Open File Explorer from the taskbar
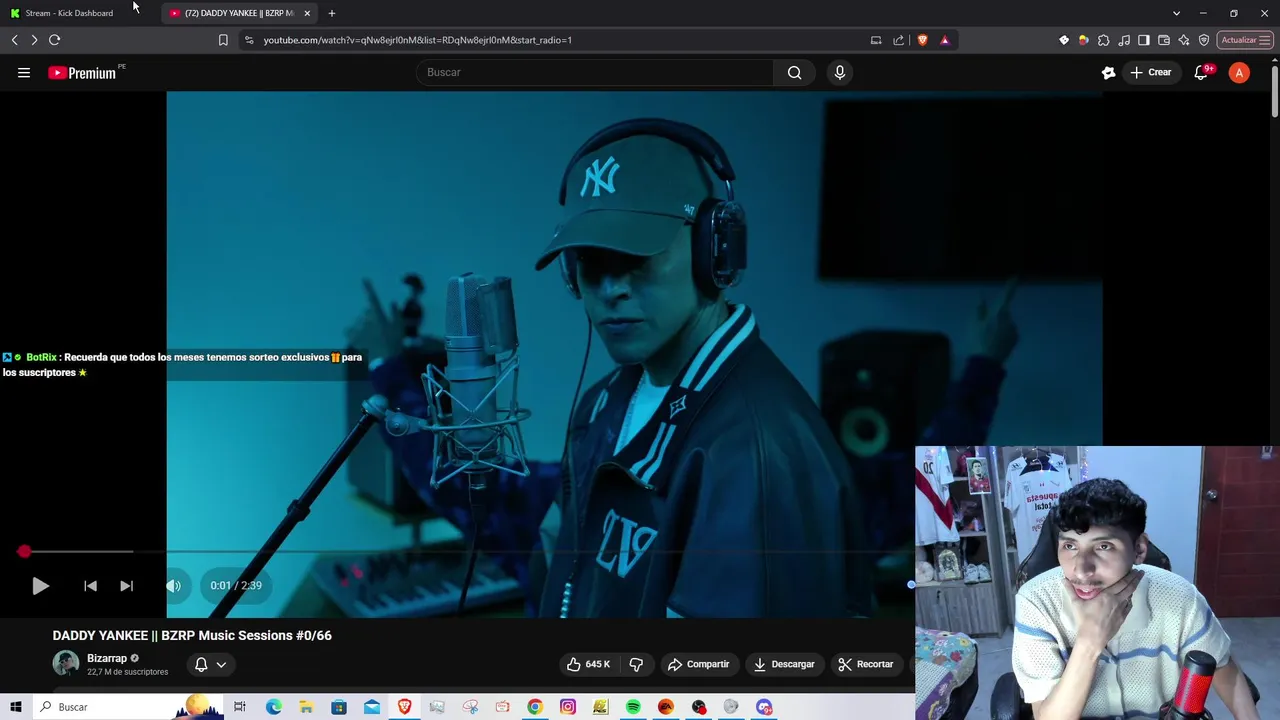 click(306, 707)
